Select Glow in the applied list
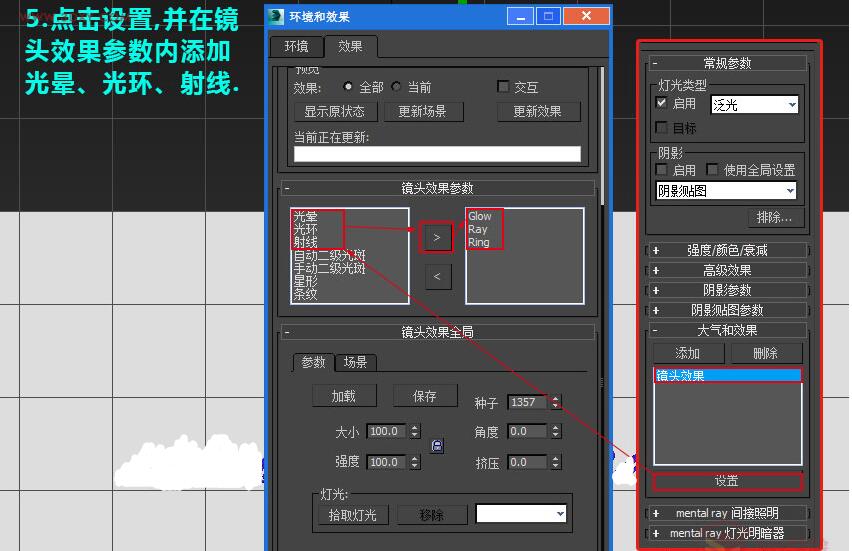The width and height of the screenshot is (852, 551). (x=480, y=216)
